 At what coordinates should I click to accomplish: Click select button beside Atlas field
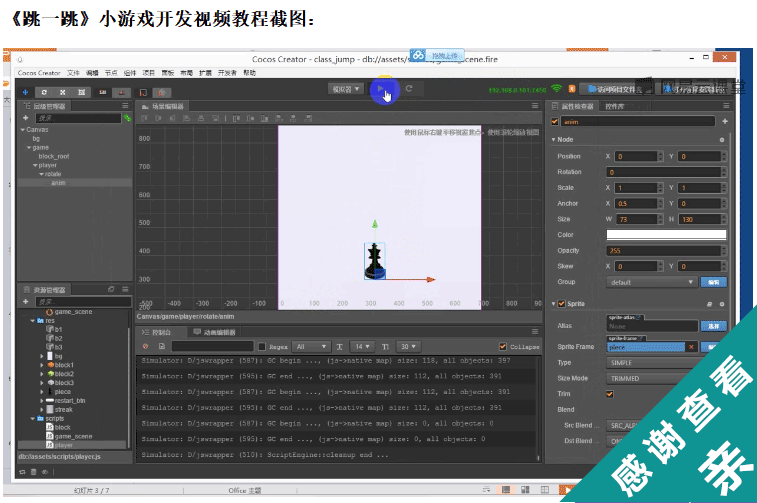pos(714,326)
